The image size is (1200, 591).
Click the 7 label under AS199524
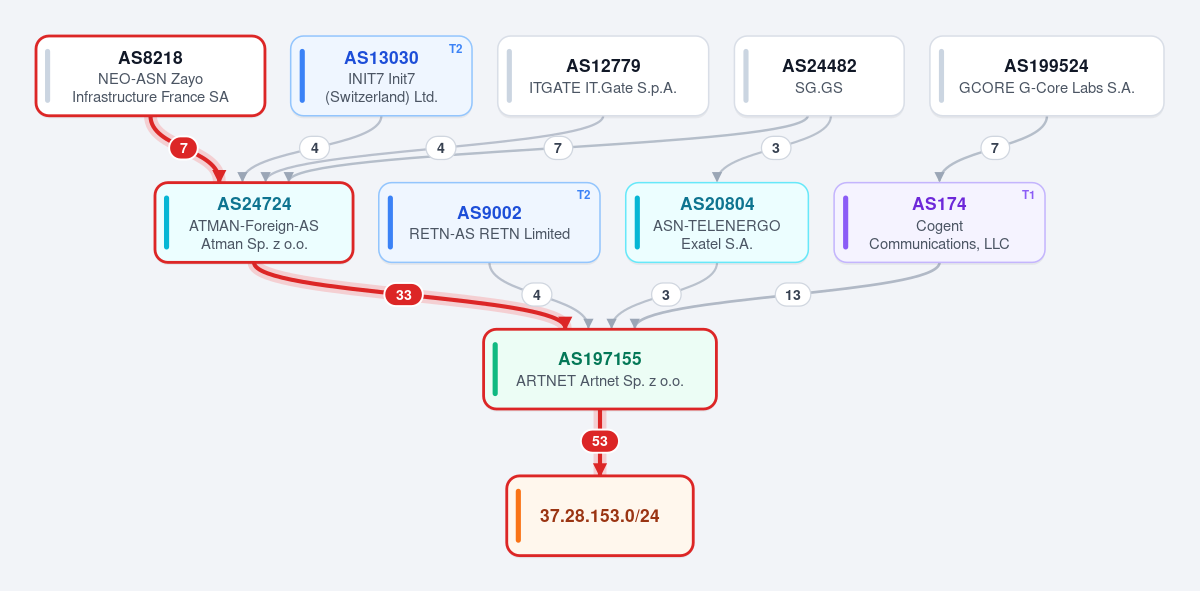(994, 148)
